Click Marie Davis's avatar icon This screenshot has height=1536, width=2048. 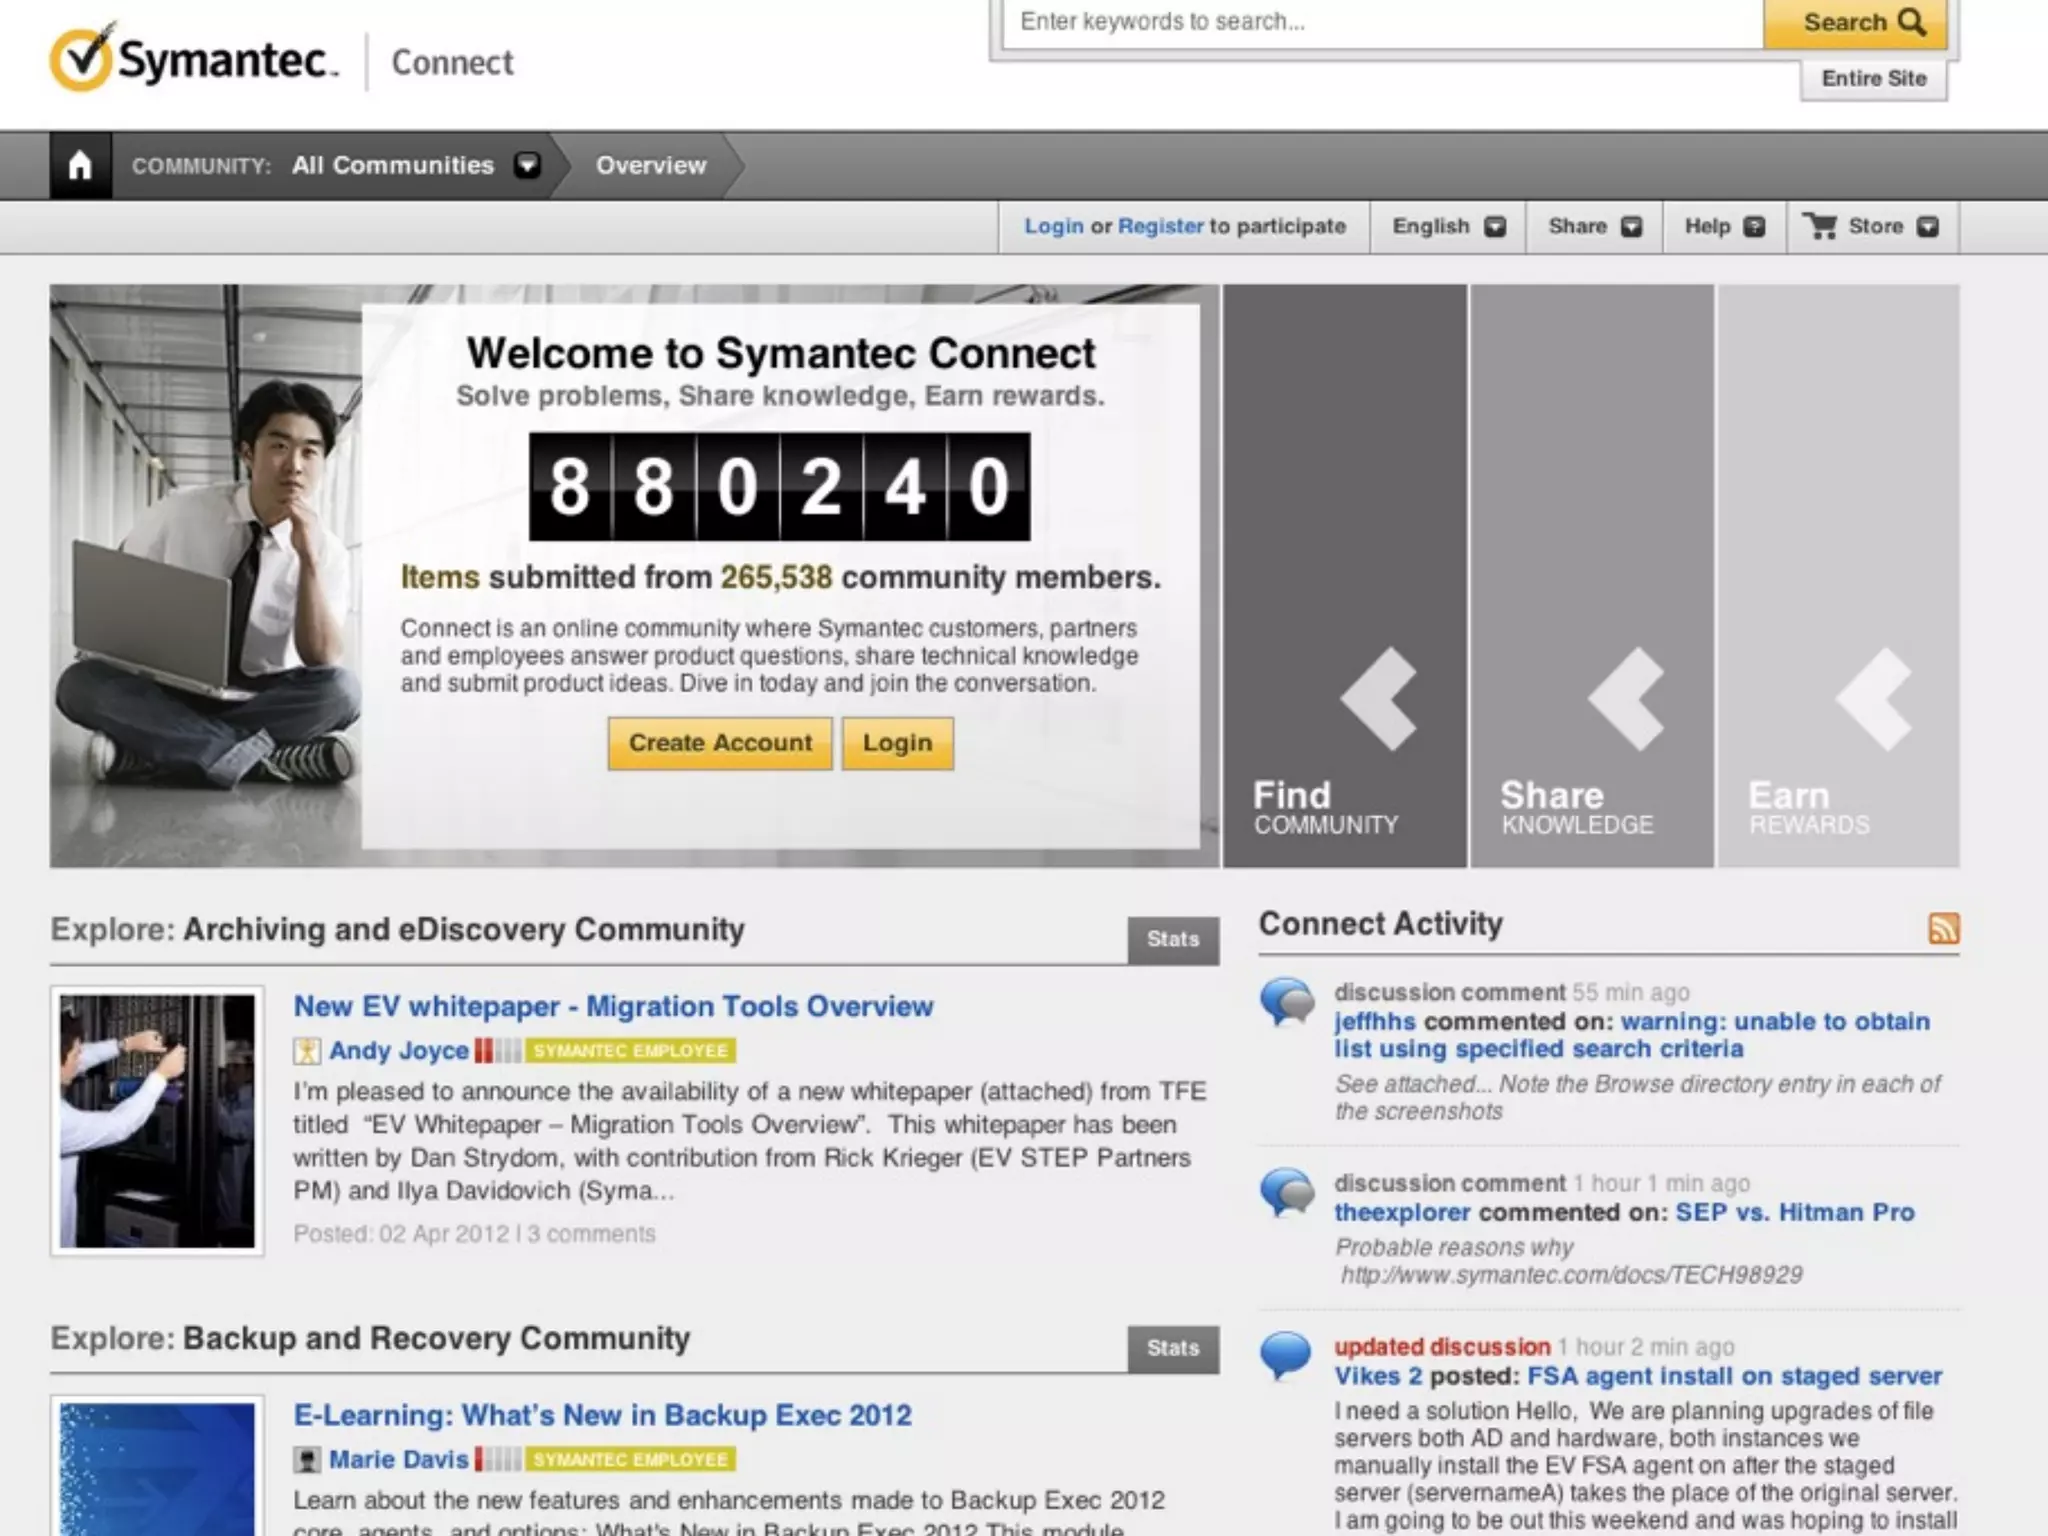(x=306, y=1460)
